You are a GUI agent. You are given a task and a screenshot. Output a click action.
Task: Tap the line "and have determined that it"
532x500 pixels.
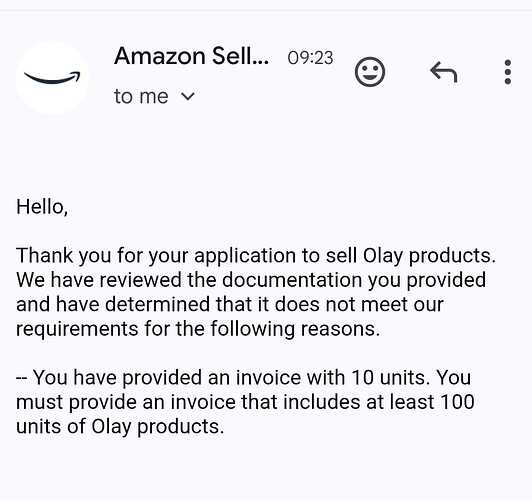pyautogui.click(x=230, y=304)
